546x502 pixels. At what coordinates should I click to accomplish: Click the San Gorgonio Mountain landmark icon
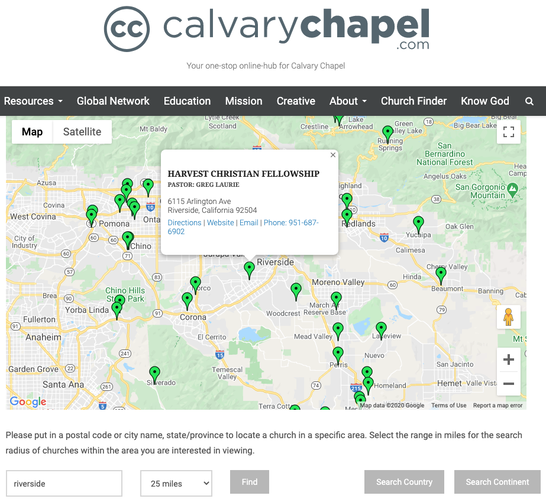[512, 190]
